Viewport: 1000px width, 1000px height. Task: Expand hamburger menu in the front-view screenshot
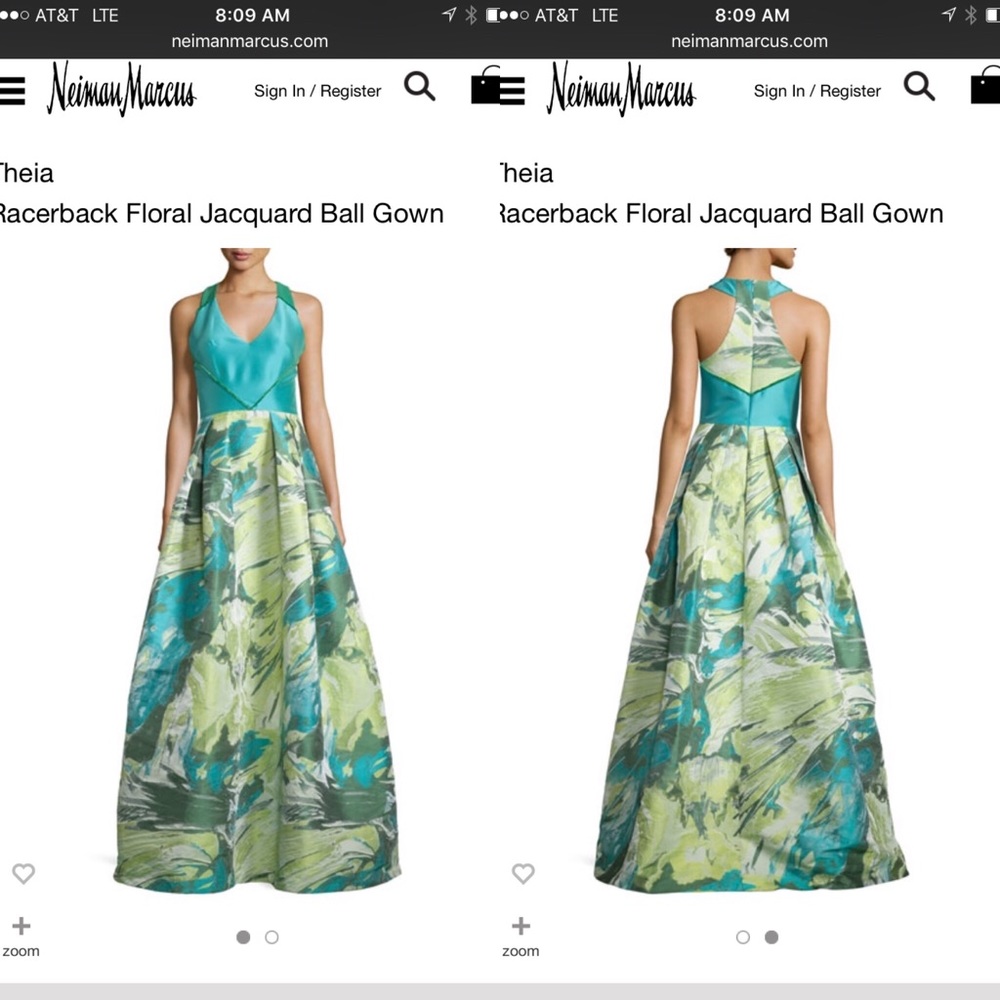12,90
